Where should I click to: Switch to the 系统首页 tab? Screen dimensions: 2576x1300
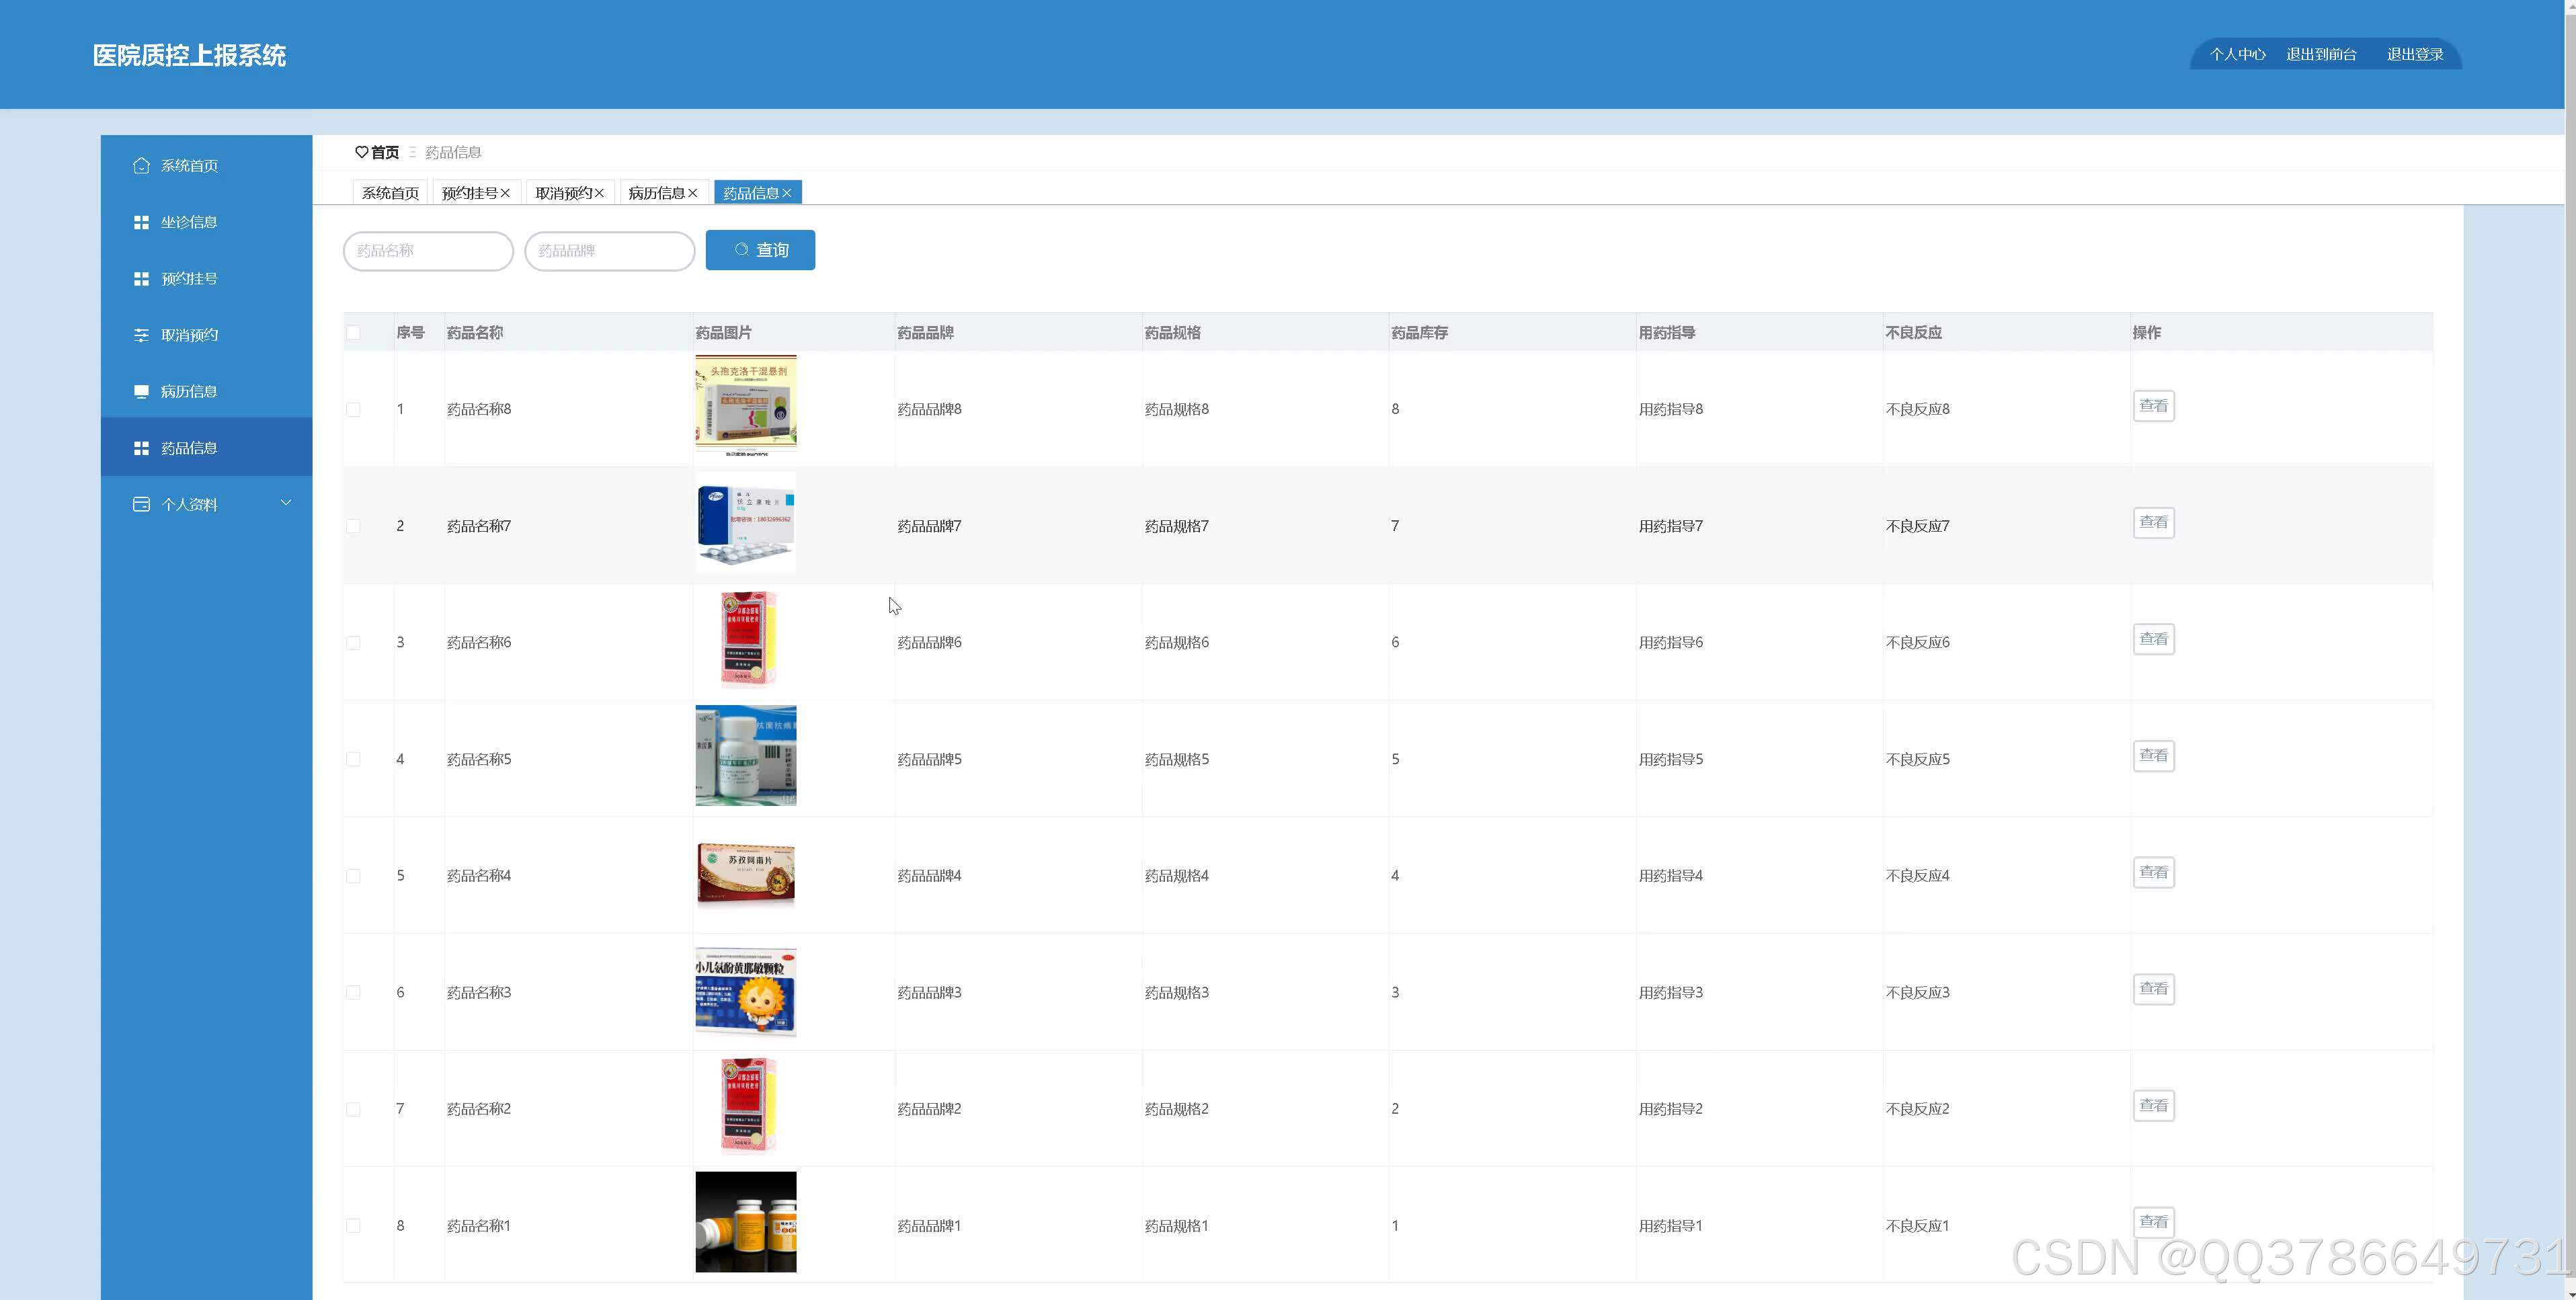[390, 193]
